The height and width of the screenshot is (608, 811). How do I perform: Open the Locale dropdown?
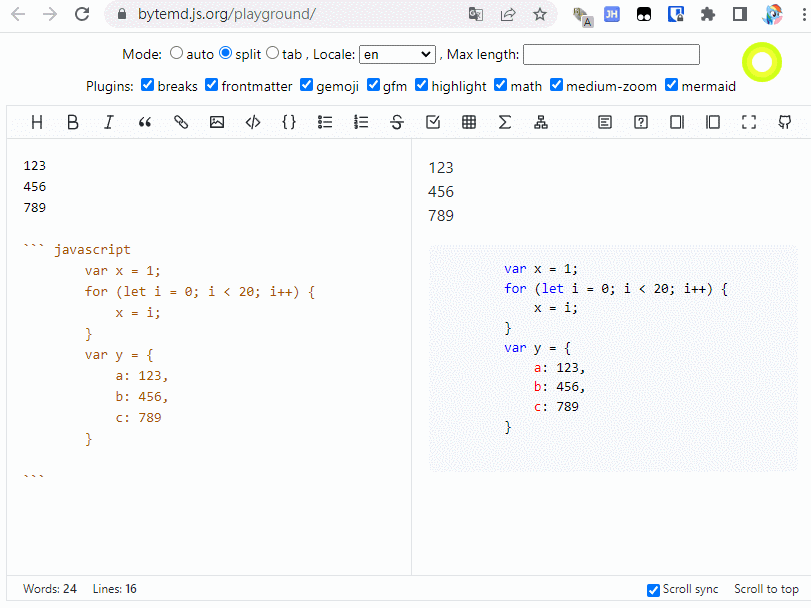pos(397,54)
